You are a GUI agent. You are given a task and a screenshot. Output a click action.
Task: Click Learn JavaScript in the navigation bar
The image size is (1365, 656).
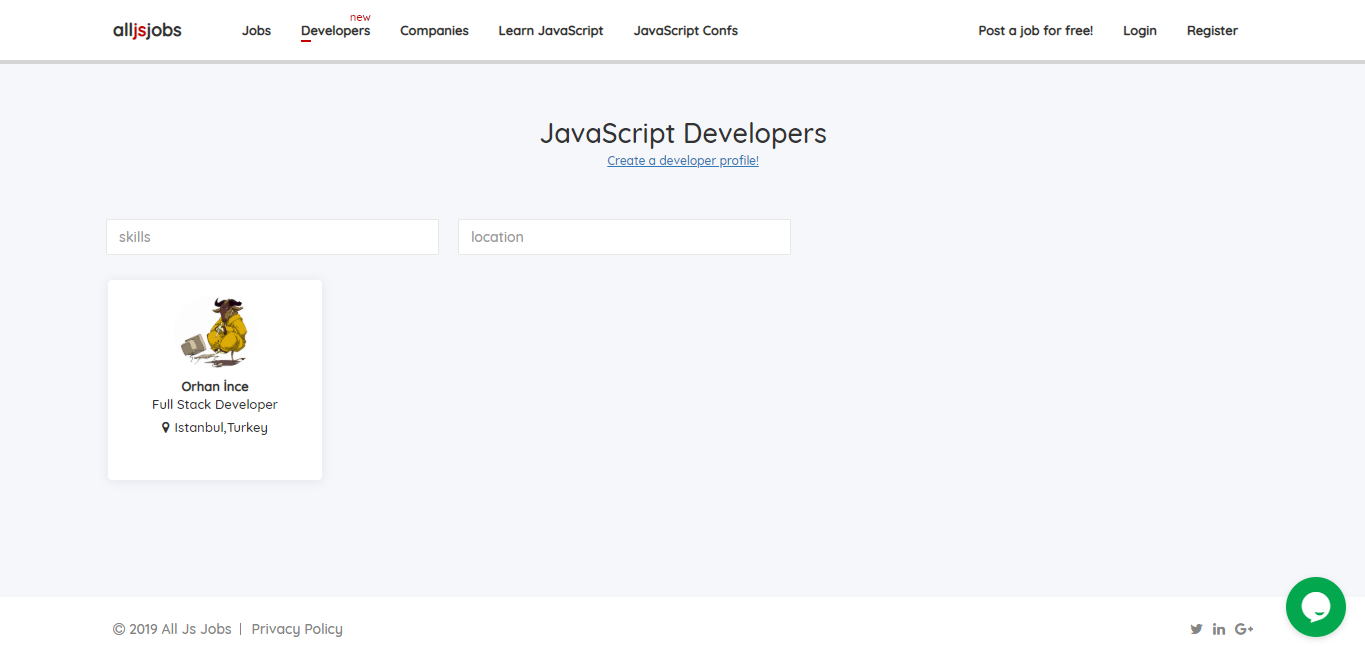click(550, 30)
